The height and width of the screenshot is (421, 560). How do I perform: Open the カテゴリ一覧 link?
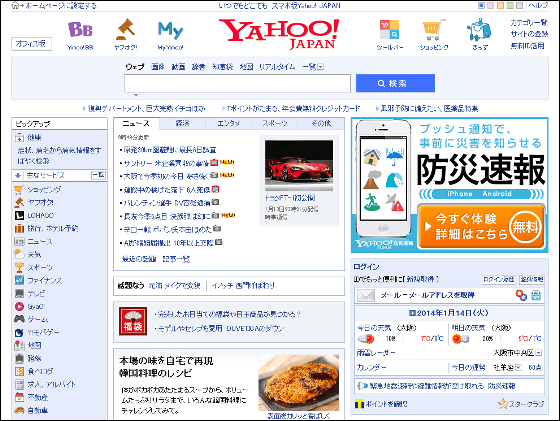pyautogui.click(x=529, y=23)
